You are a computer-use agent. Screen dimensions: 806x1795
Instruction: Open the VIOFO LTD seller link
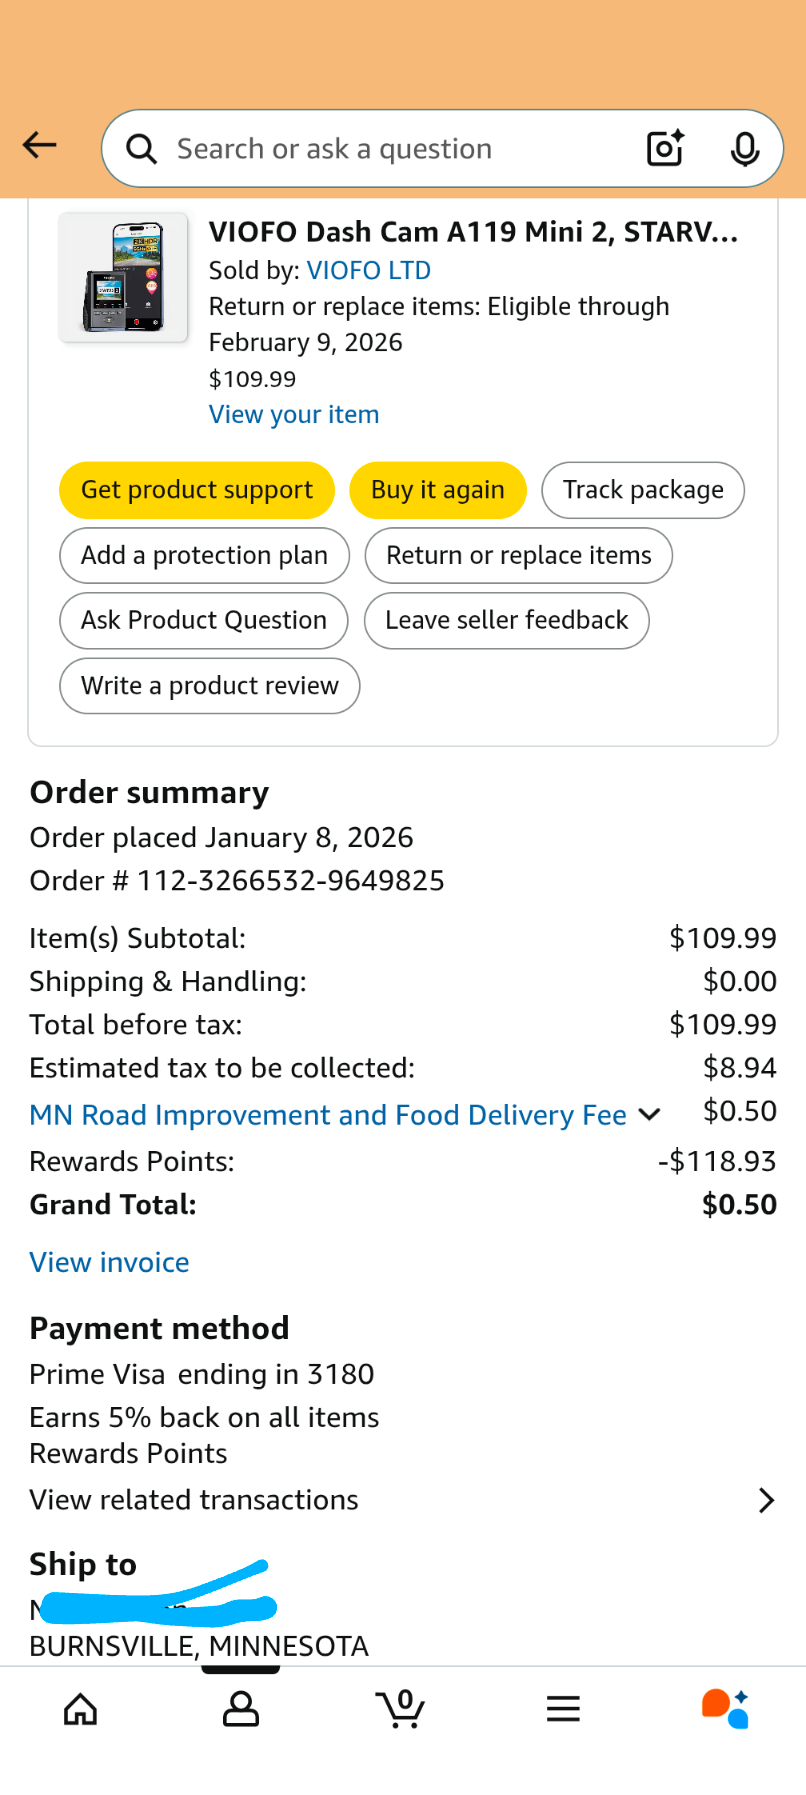coord(368,271)
